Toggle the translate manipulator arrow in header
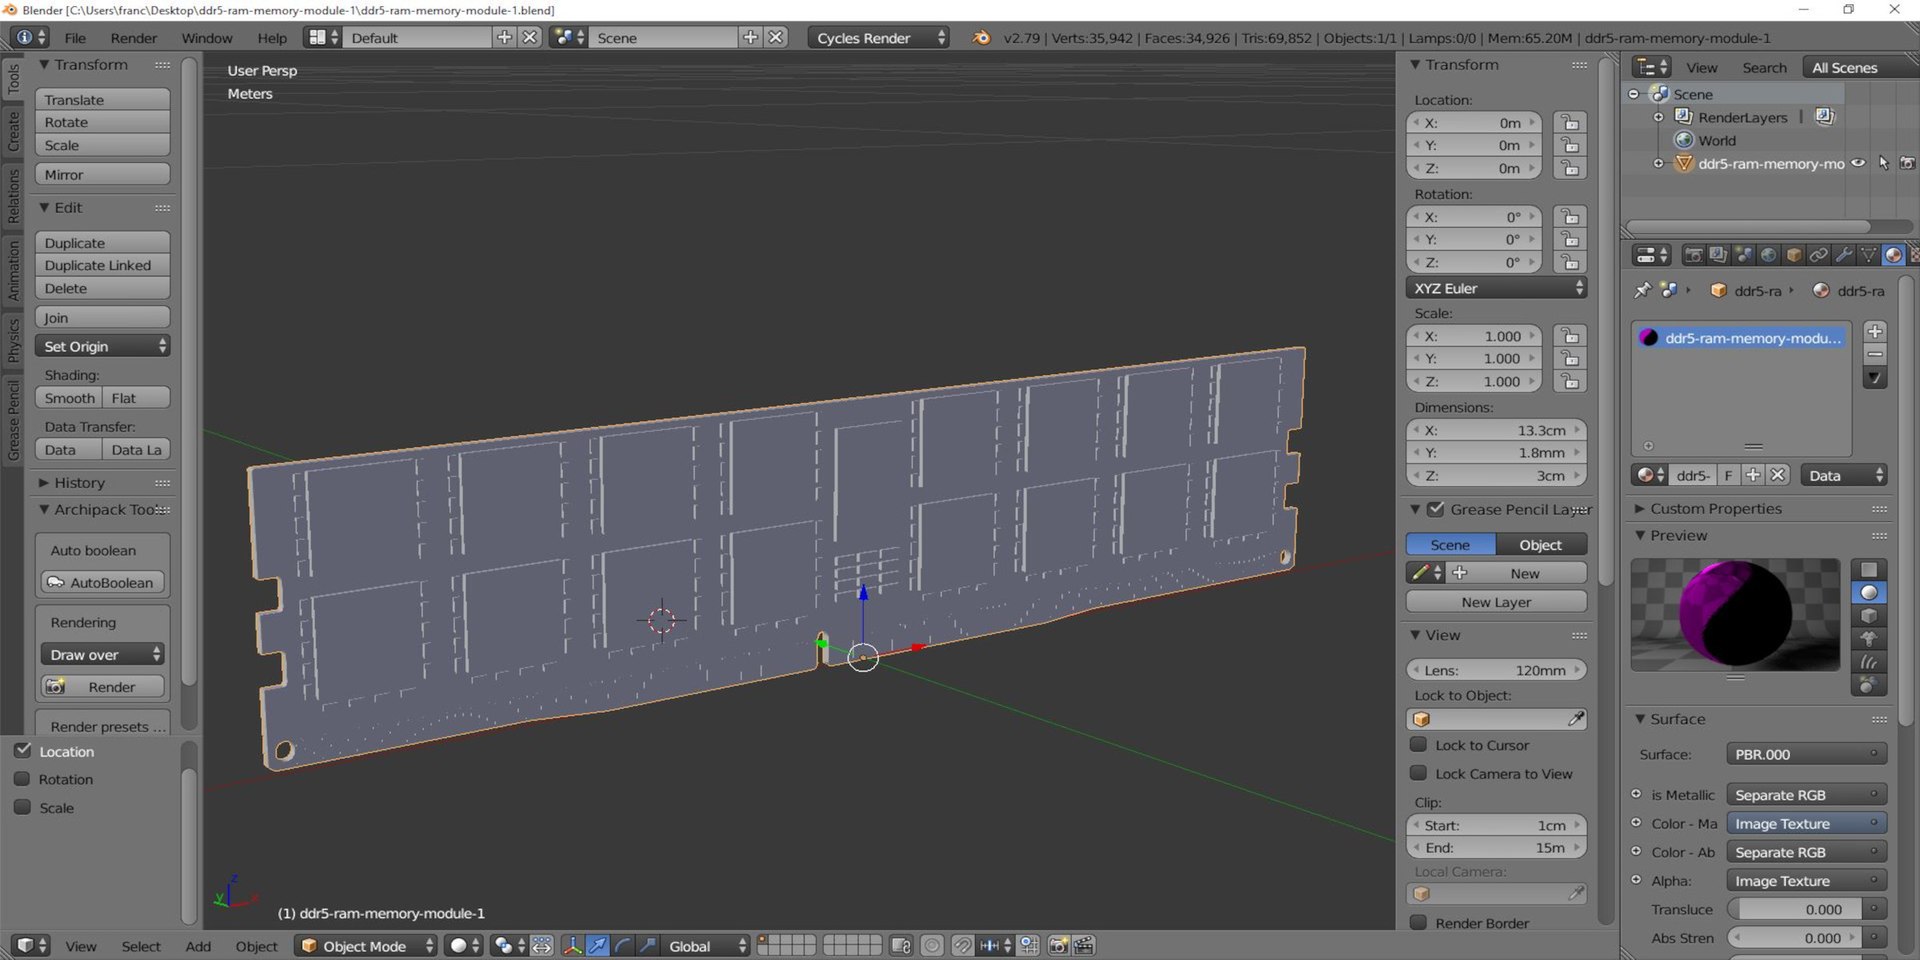 click(597, 946)
